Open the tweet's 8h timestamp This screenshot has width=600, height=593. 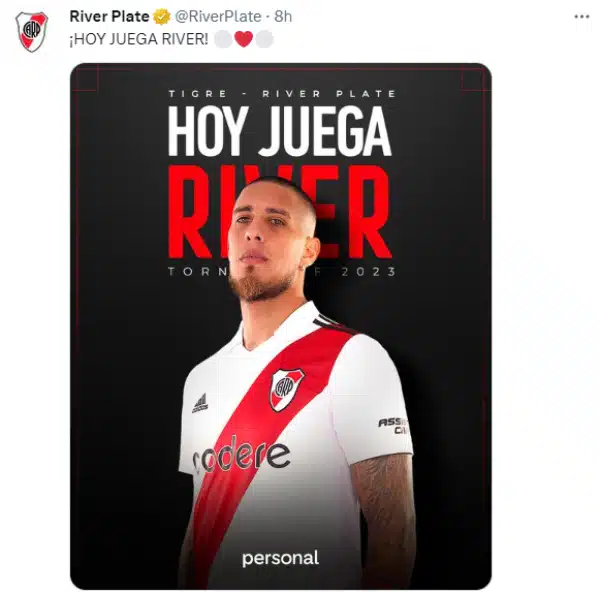pos(283,16)
